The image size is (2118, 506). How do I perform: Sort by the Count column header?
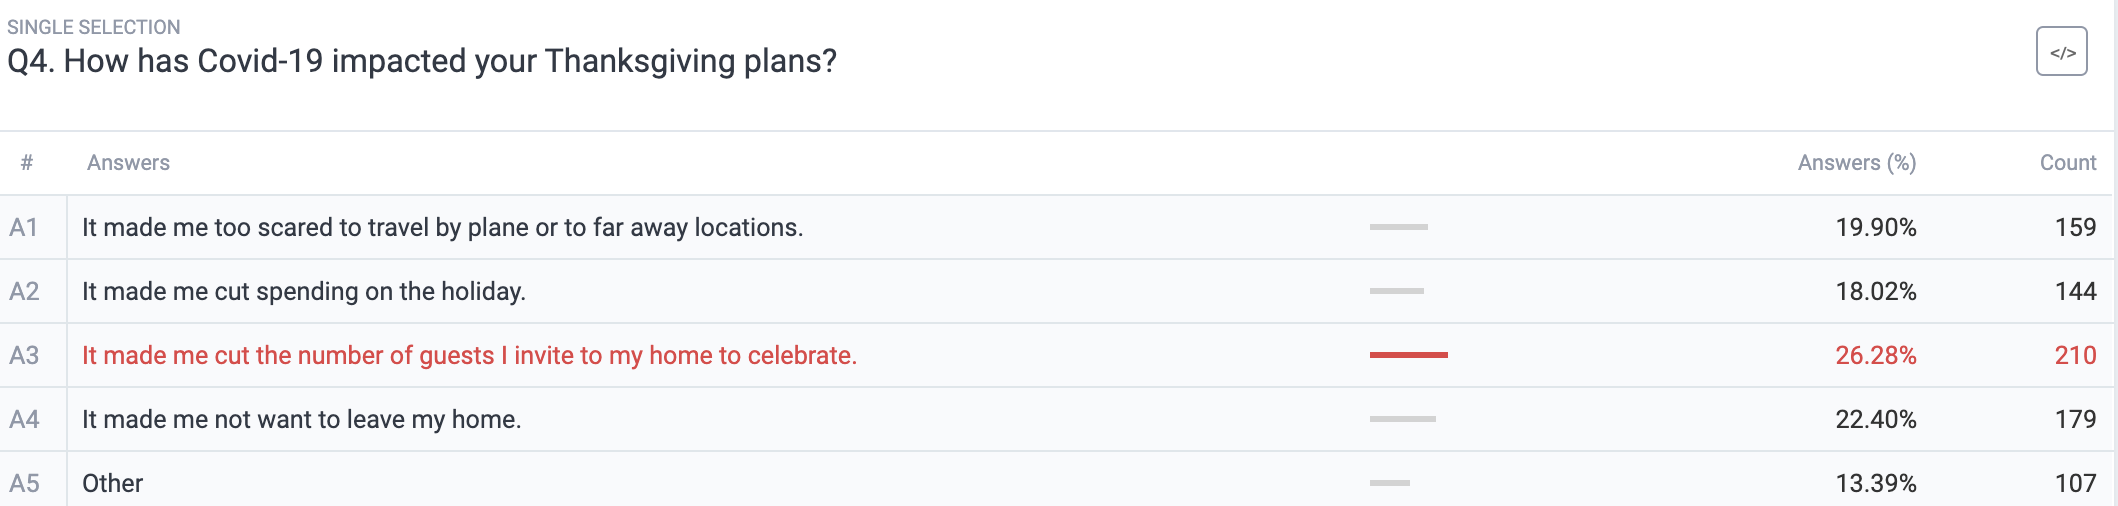[x=2068, y=163]
